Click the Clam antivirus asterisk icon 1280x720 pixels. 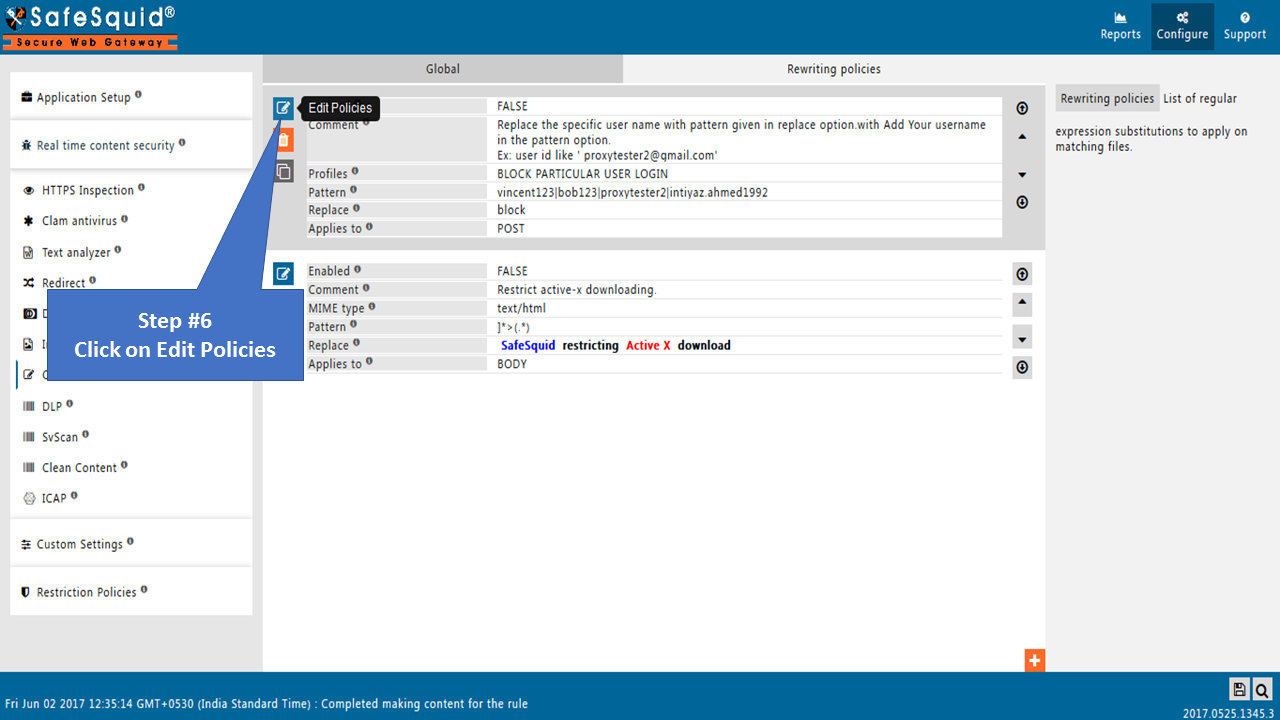coord(29,221)
